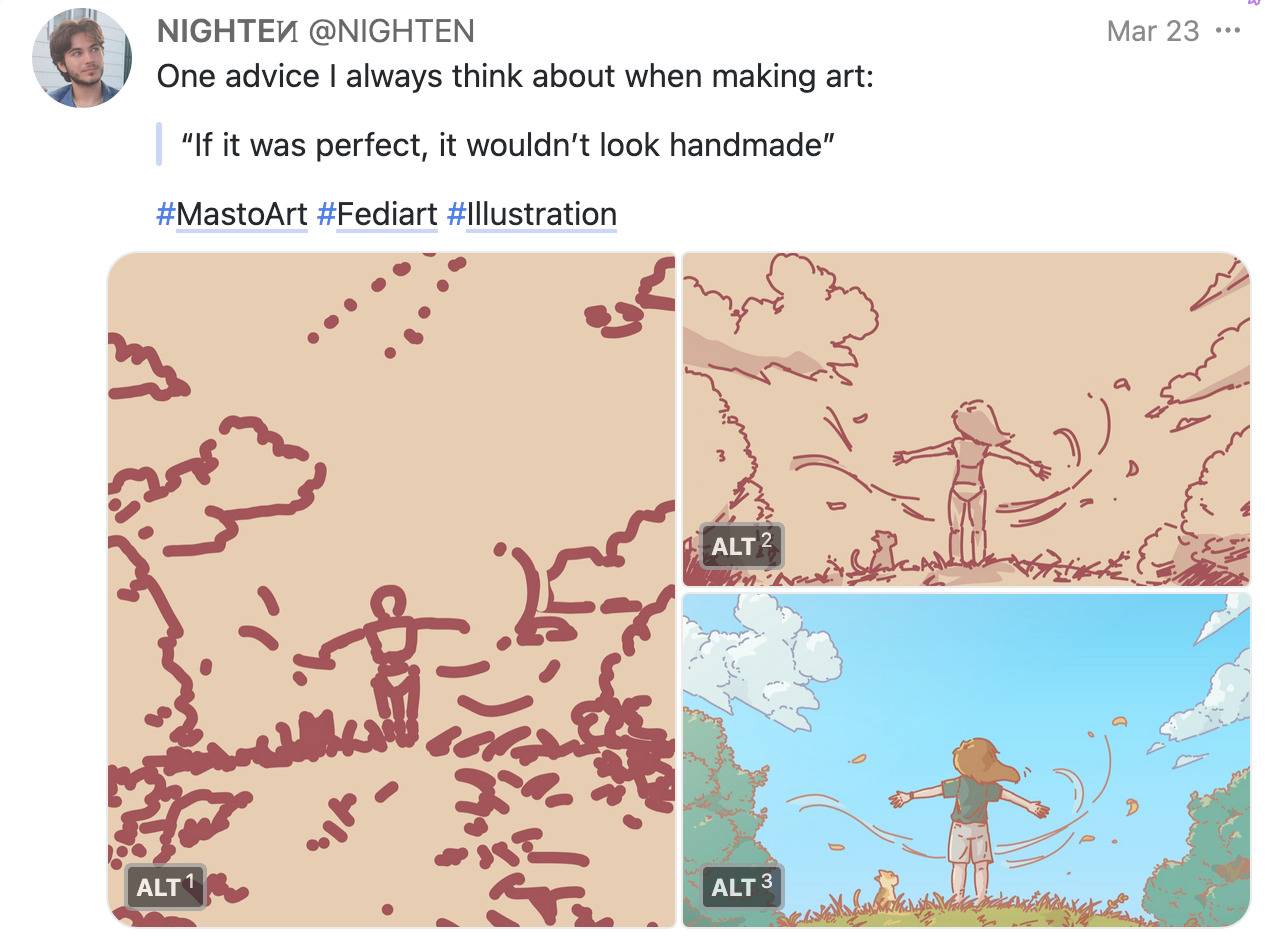Click the cat in the line art image
This screenshot has width=1276, height=936.
click(880, 552)
